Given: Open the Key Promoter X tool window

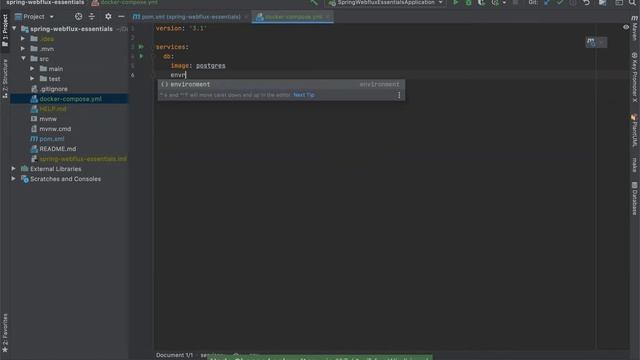Looking at the screenshot, I should [635, 77].
